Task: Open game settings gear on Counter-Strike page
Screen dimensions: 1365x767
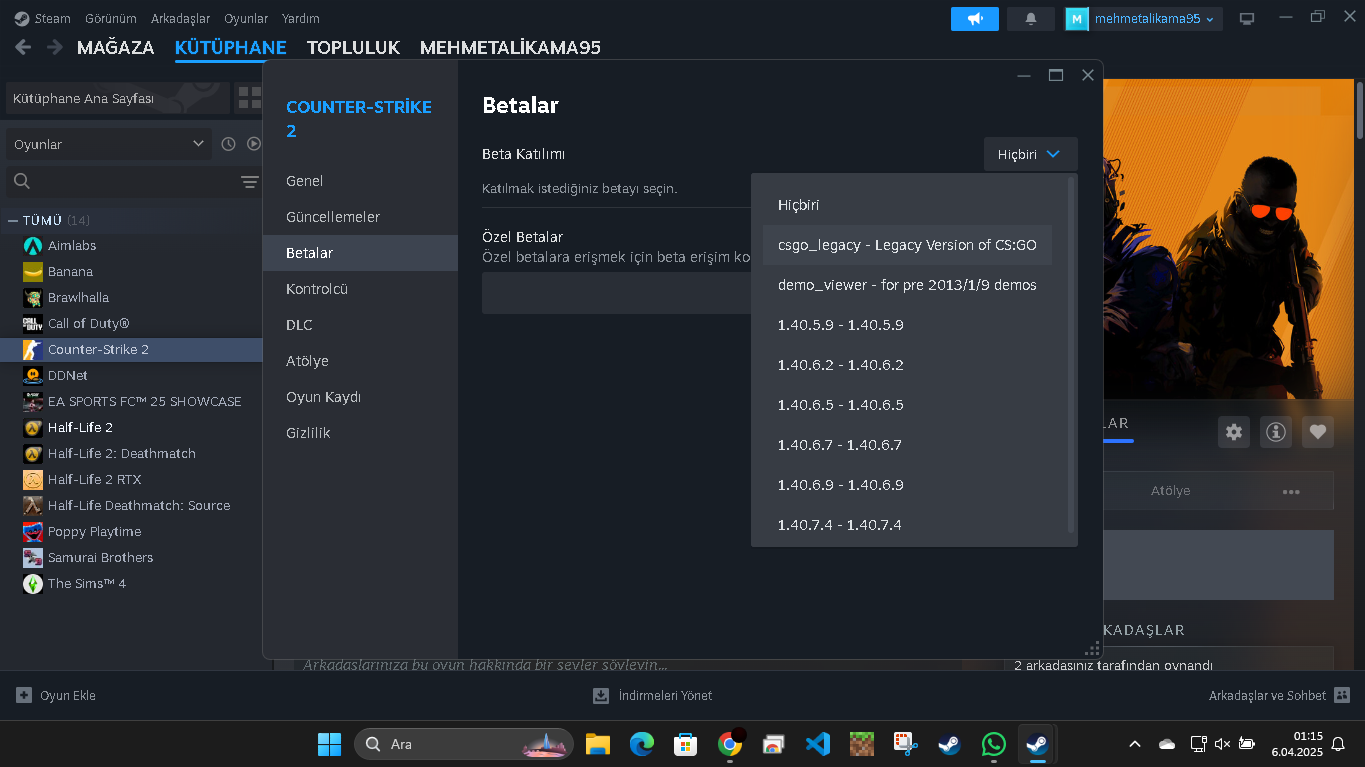Action: tap(1234, 432)
